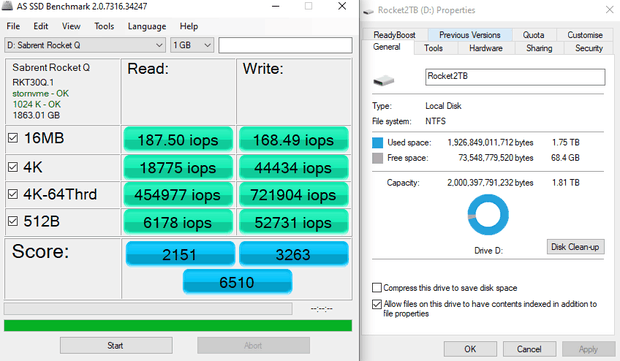The width and height of the screenshot is (620, 361).
Task: Switch to the Customise tab
Action: click(x=585, y=35)
